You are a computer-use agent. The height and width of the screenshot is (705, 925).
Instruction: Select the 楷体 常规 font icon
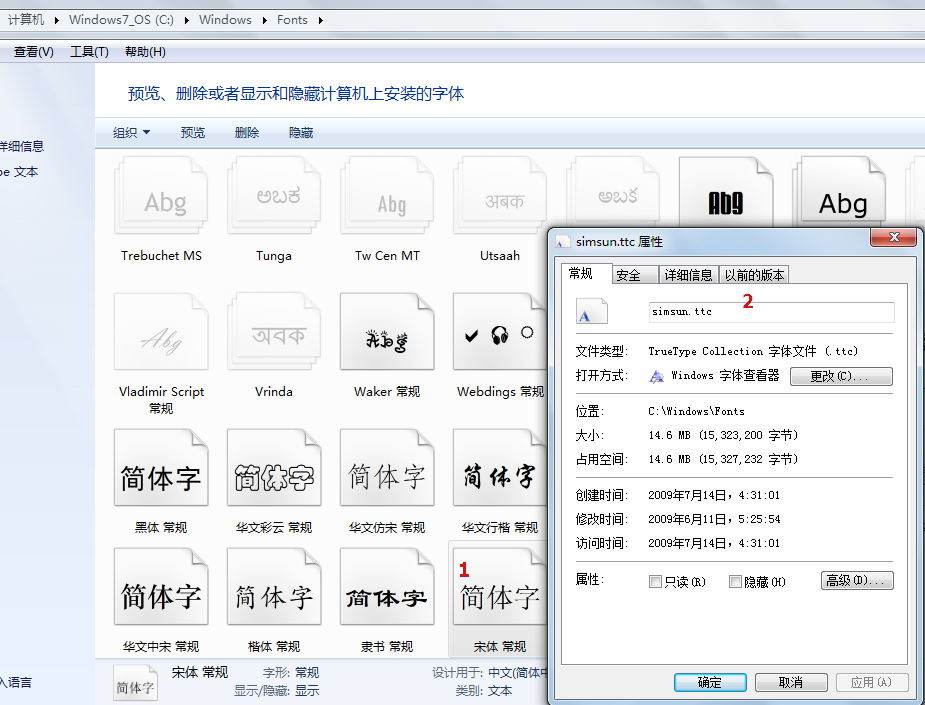coord(274,586)
